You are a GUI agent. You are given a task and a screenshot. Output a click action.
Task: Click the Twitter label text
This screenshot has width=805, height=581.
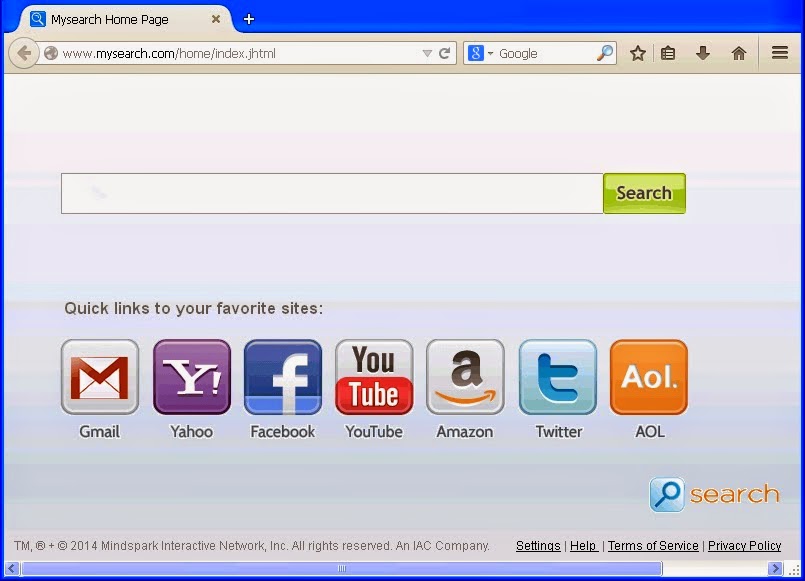pos(559,432)
